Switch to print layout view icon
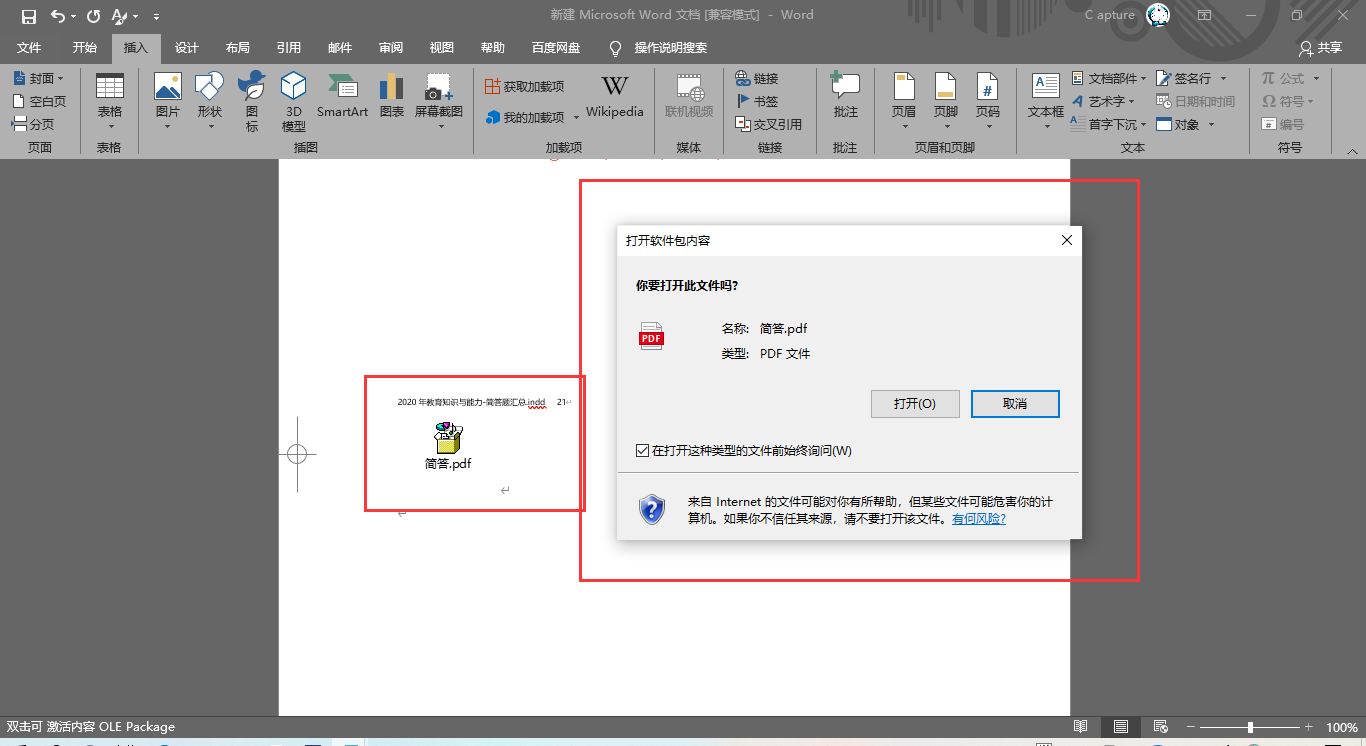The width and height of the screenshot is (1366, 746). coord(1121,727)
